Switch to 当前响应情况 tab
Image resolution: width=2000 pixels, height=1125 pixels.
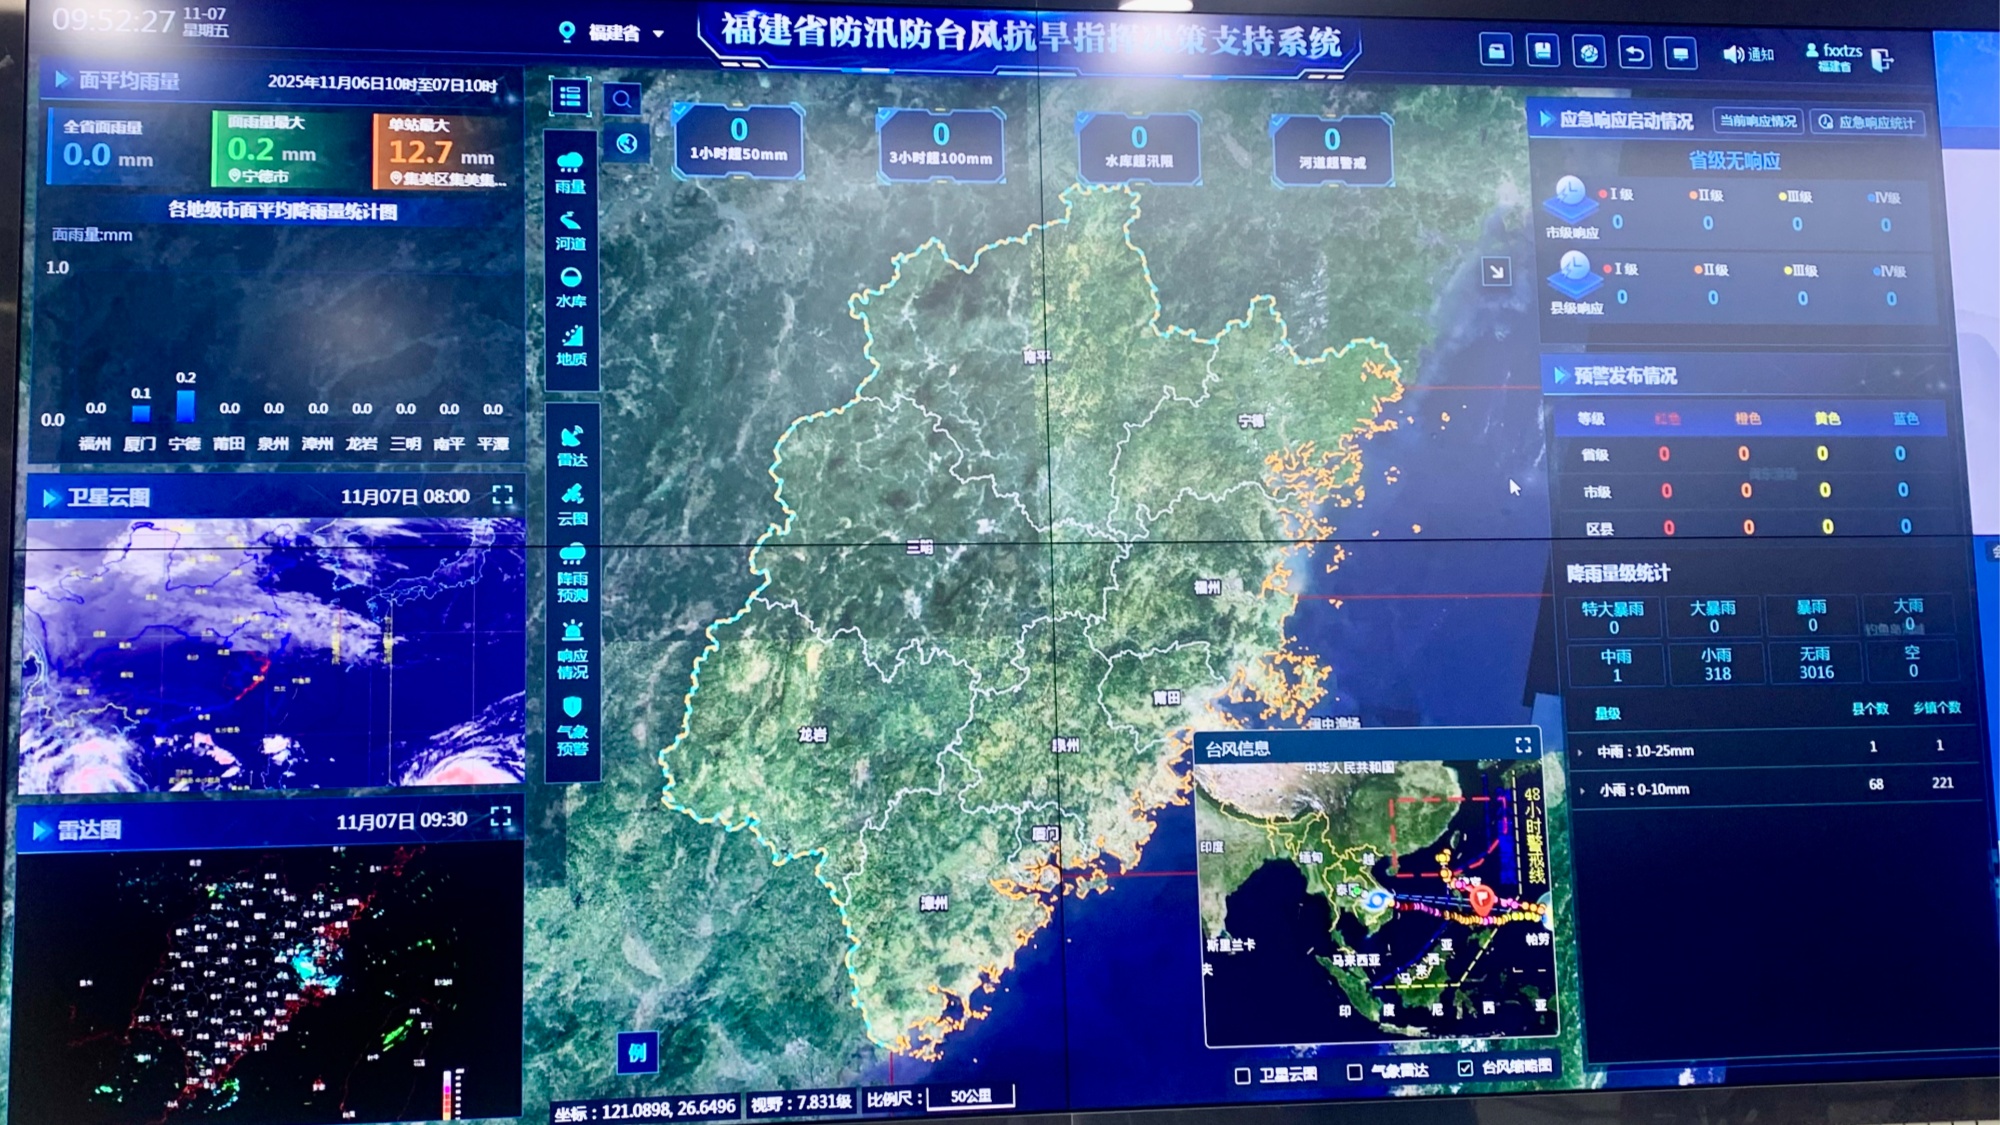(x=1757, y=121)
